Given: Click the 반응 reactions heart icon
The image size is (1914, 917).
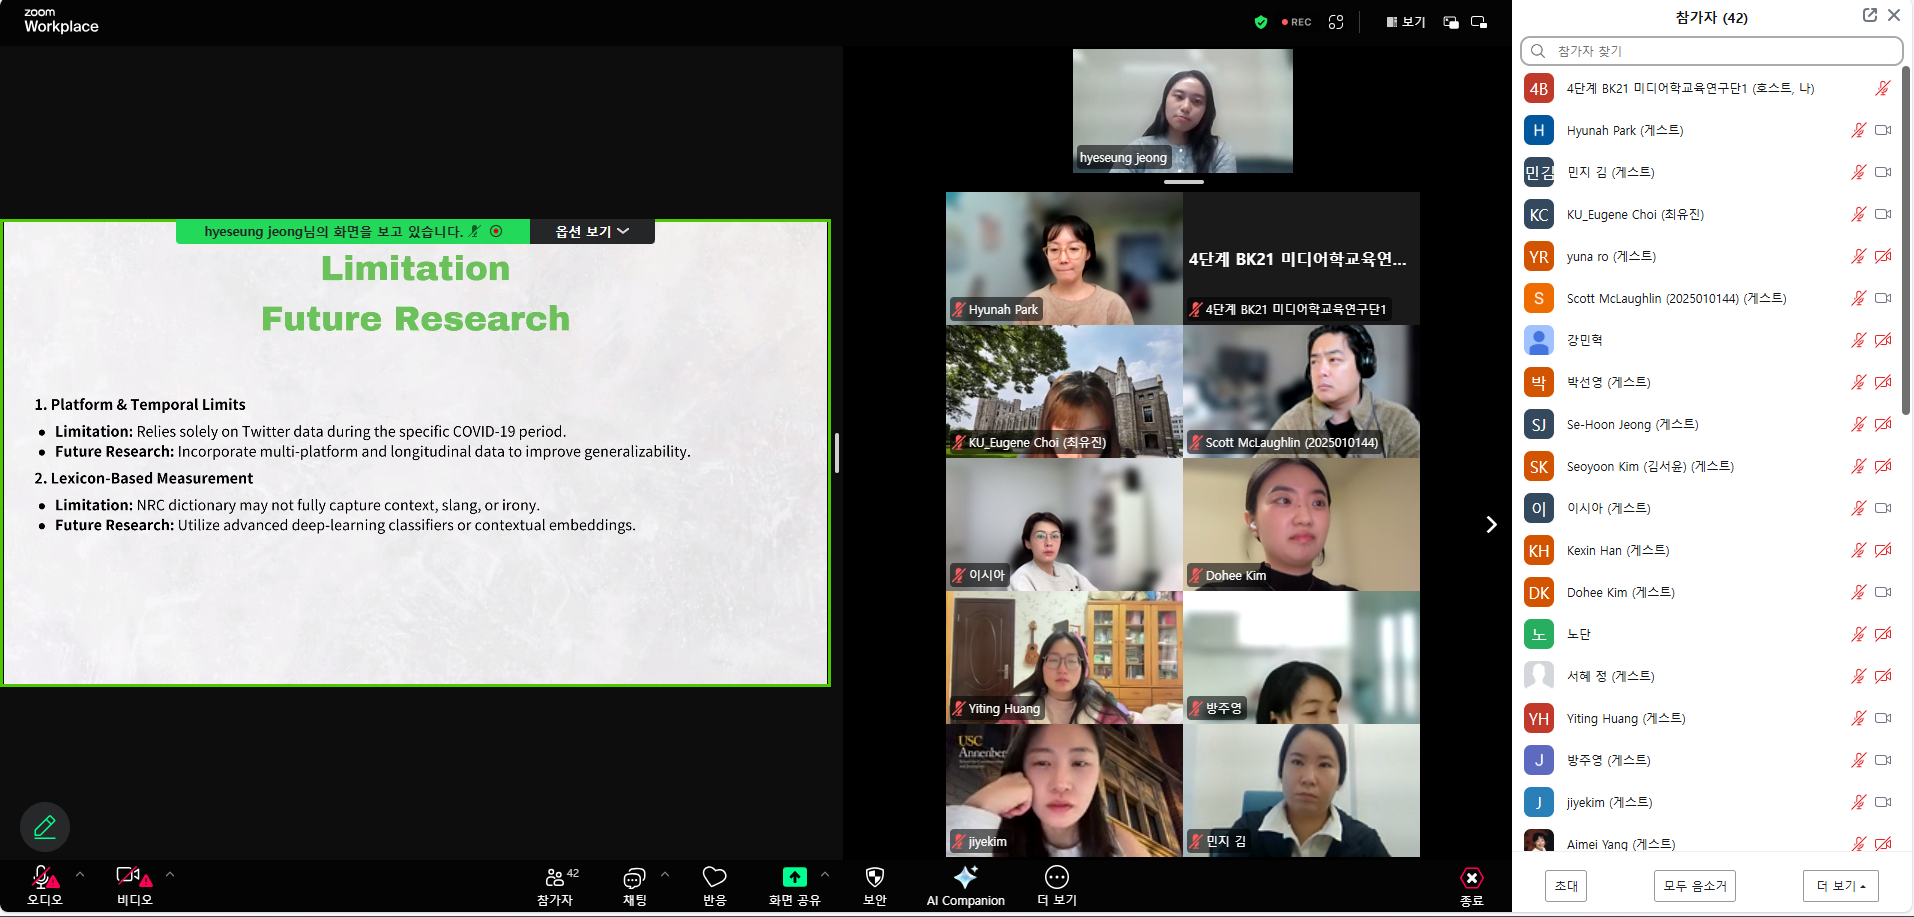Looking at the screenshot, I should click(714, 885).
